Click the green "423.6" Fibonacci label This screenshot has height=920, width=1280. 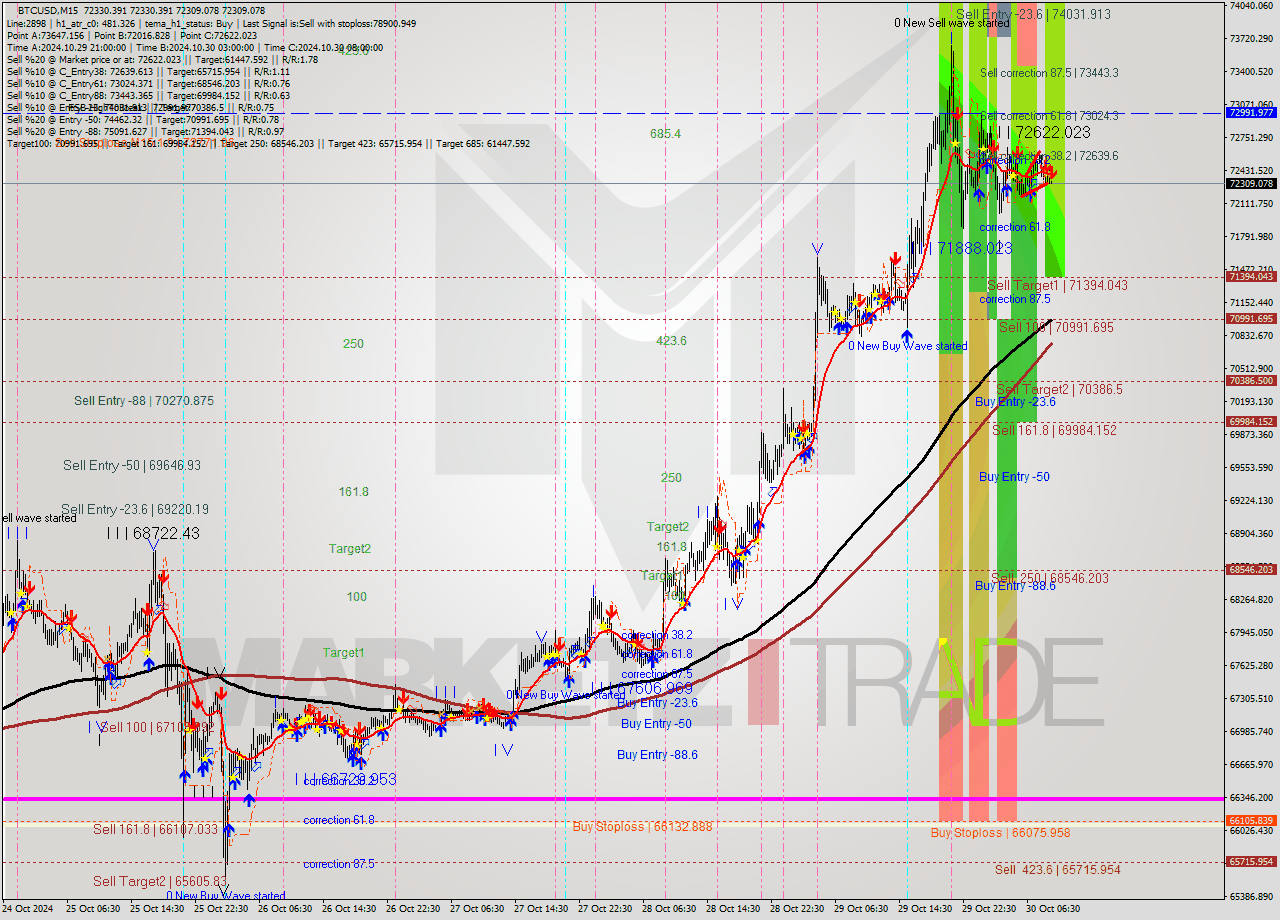coord(671,340)
